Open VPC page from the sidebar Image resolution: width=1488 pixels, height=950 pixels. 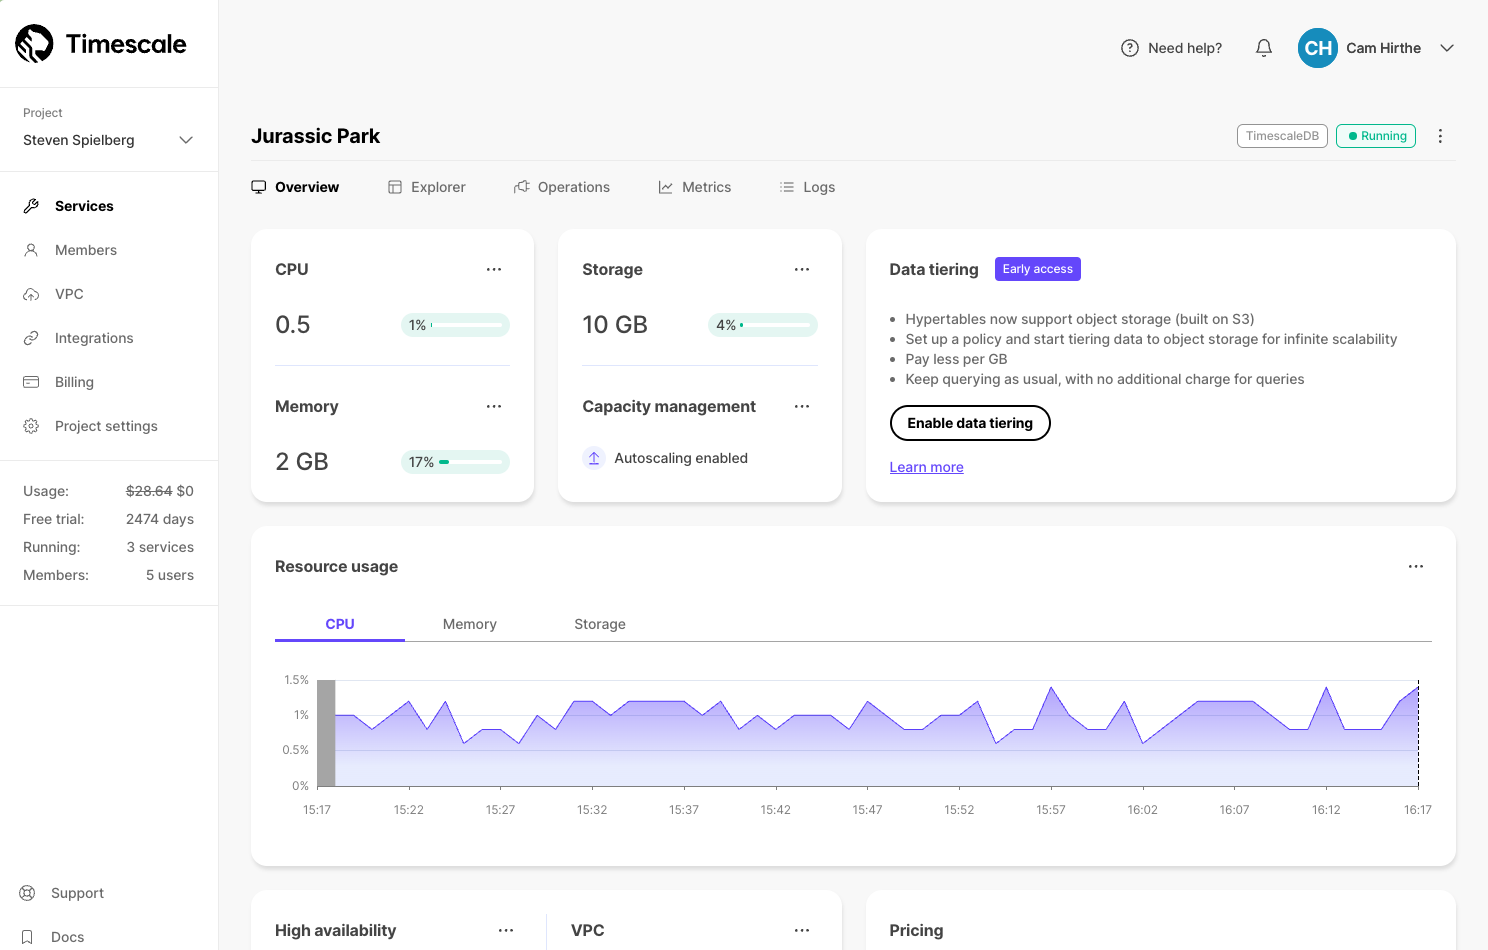(69, 294)
